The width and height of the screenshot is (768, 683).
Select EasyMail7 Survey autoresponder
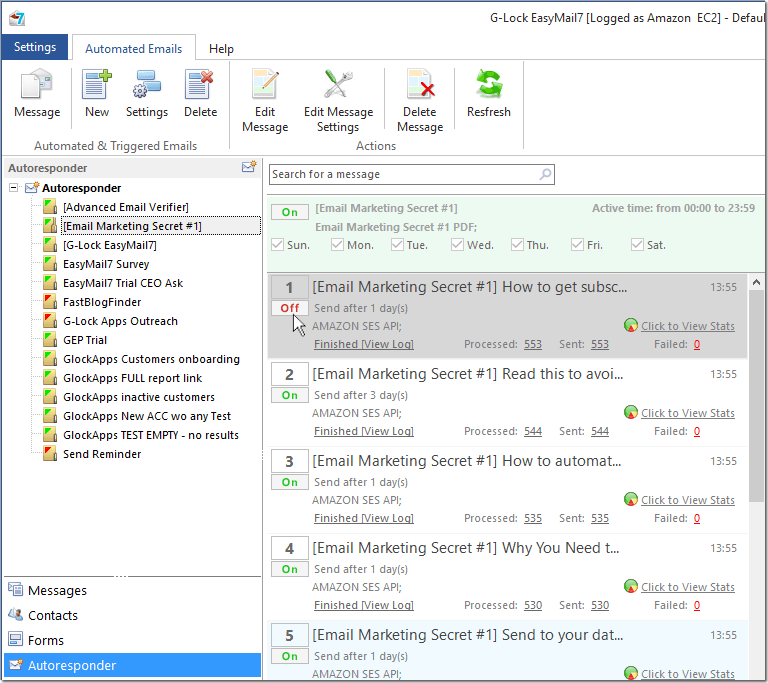106,264
